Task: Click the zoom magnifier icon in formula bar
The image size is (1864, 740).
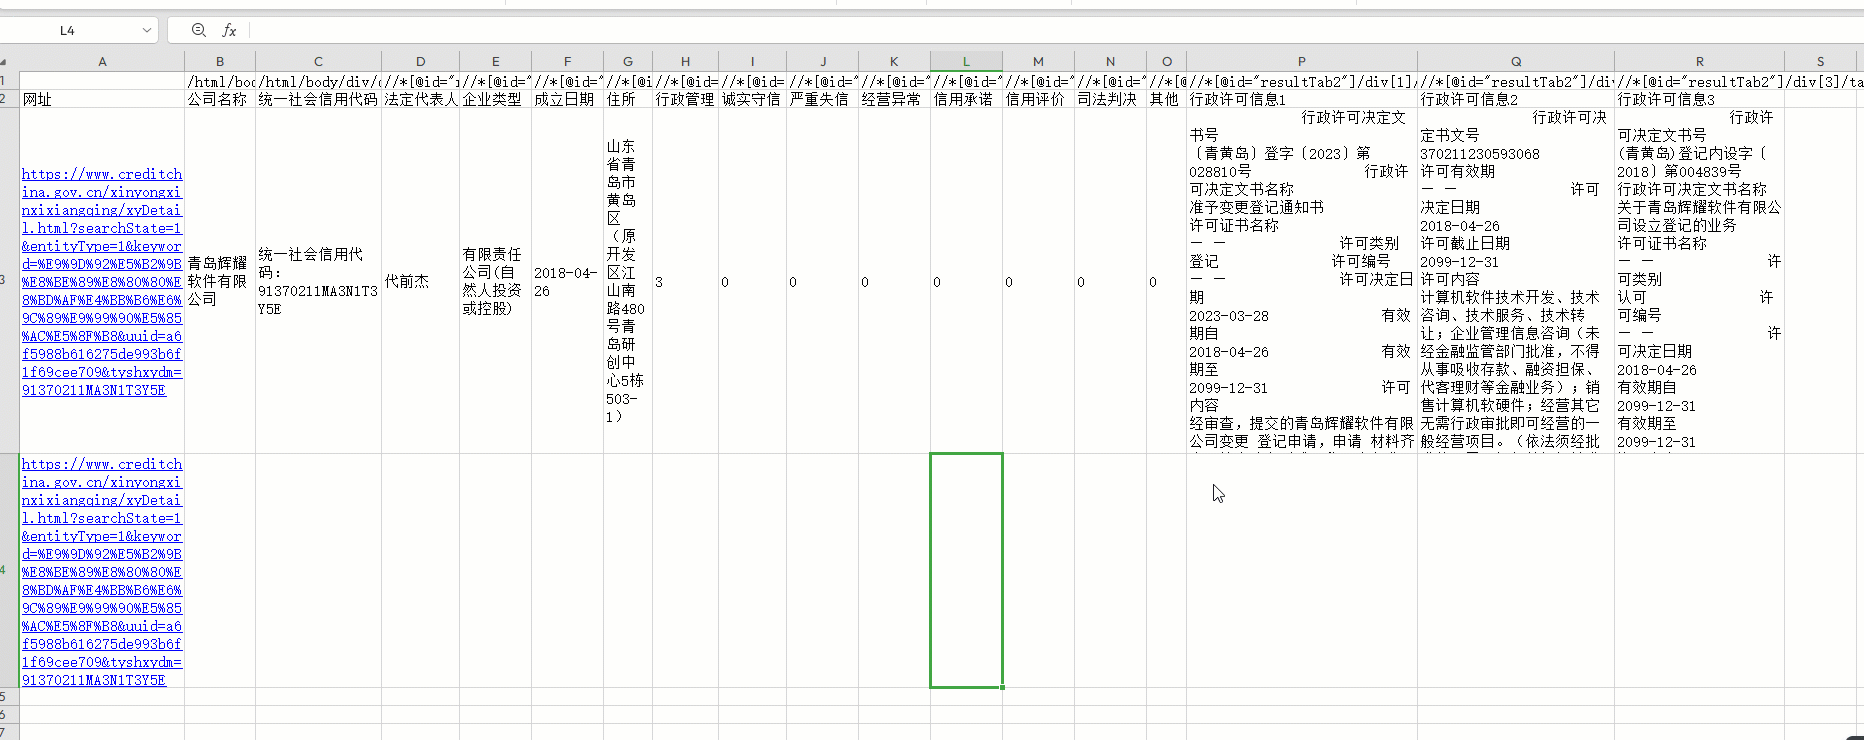Action: pos(198,30)
